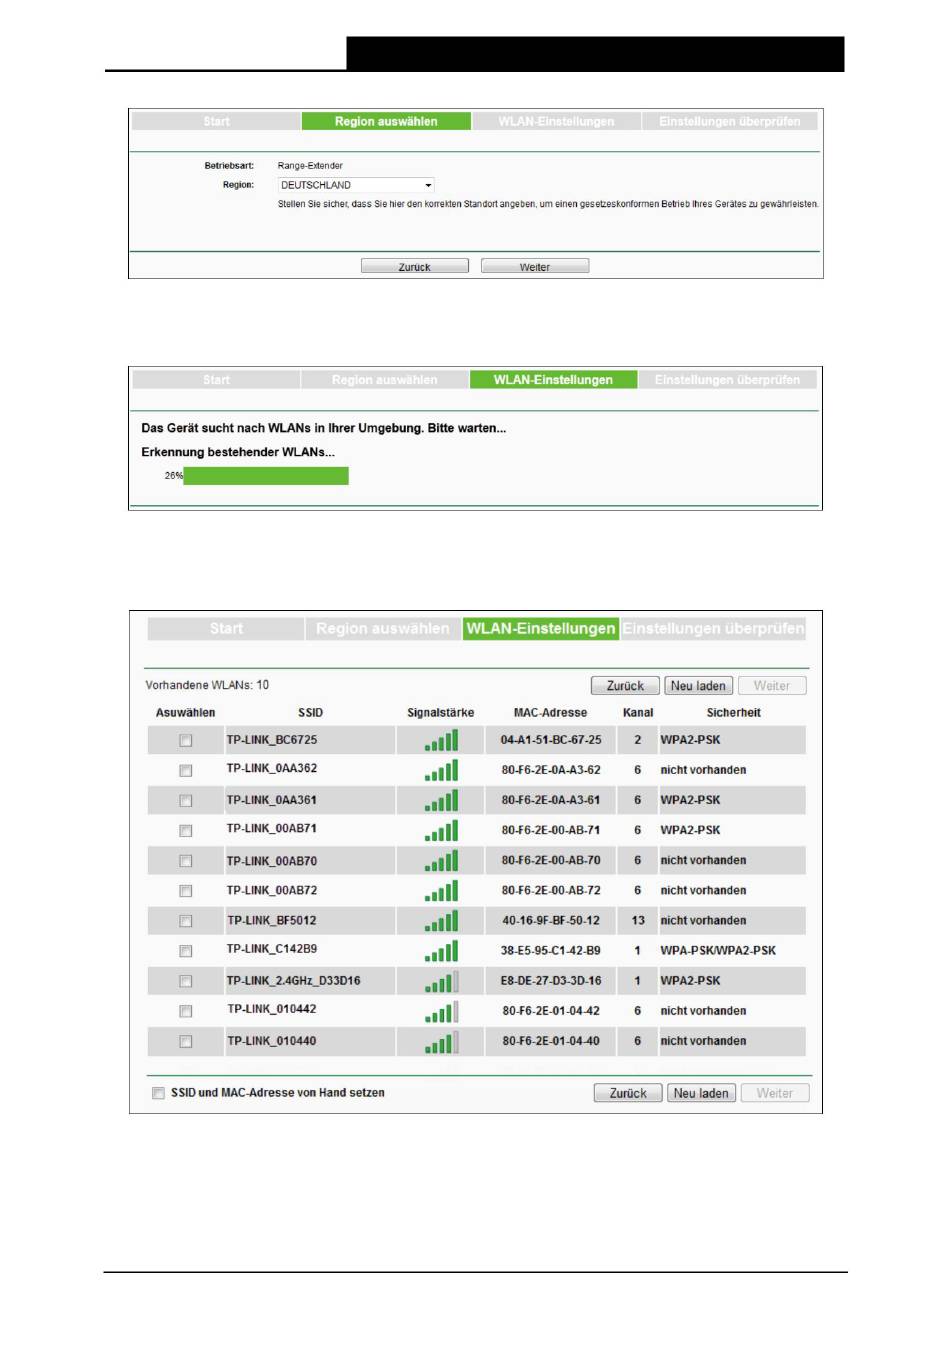950x1352 pixels.
Task: Select the signal icon in TP-LINK_0AA361 row
Action: pos(441,800)
